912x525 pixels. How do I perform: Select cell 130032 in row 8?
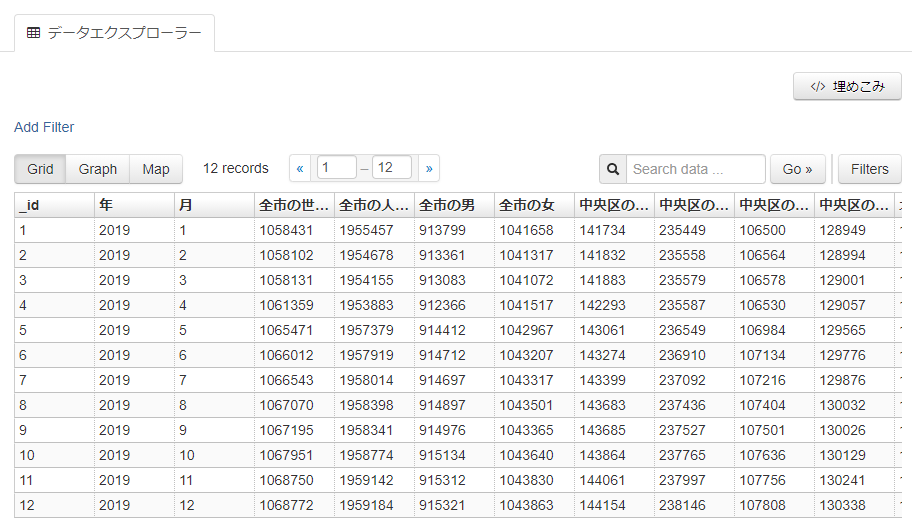(854, 405)
